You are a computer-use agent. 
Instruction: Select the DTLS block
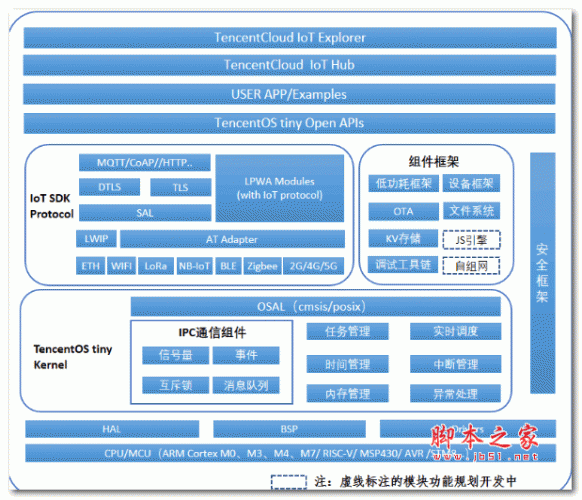point(109,187)
